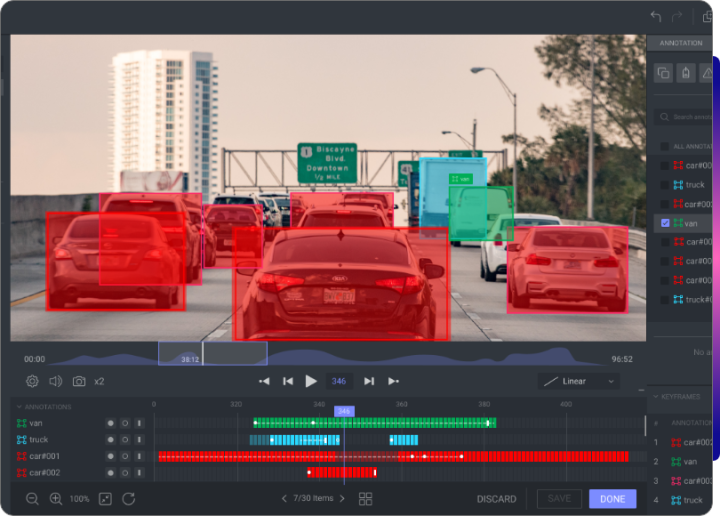Click the car#002 vertical-bar button in timeline

pyautogui.click(x=139, y=473)
